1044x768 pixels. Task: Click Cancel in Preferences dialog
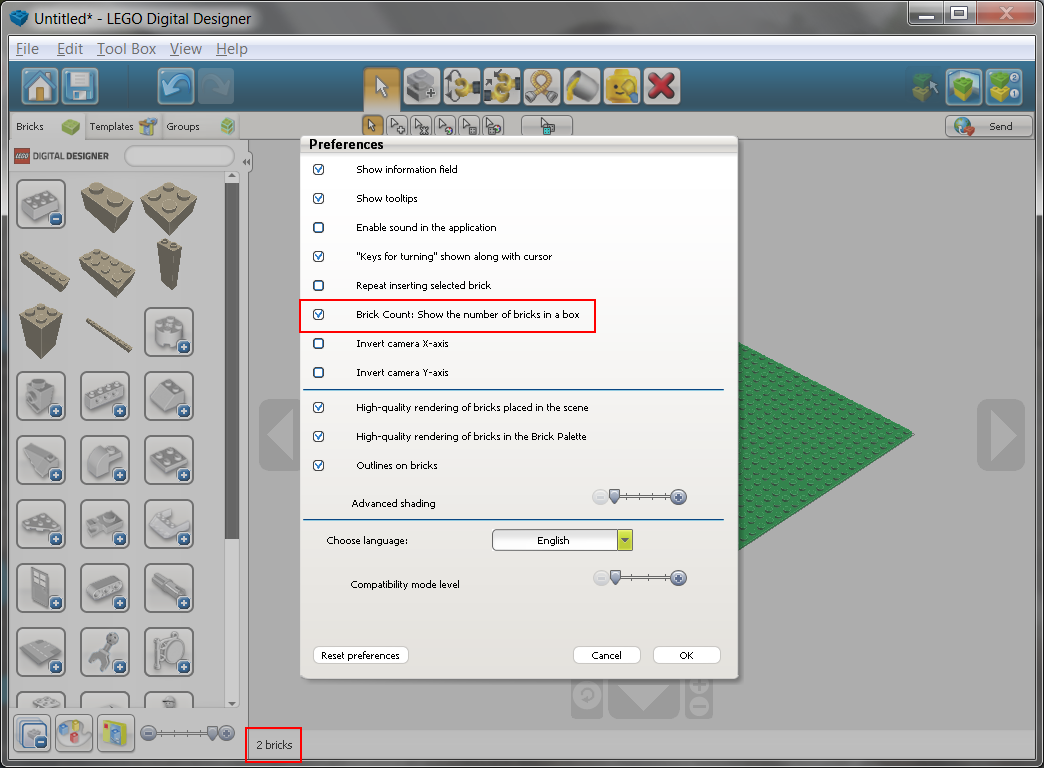[607, 655]
